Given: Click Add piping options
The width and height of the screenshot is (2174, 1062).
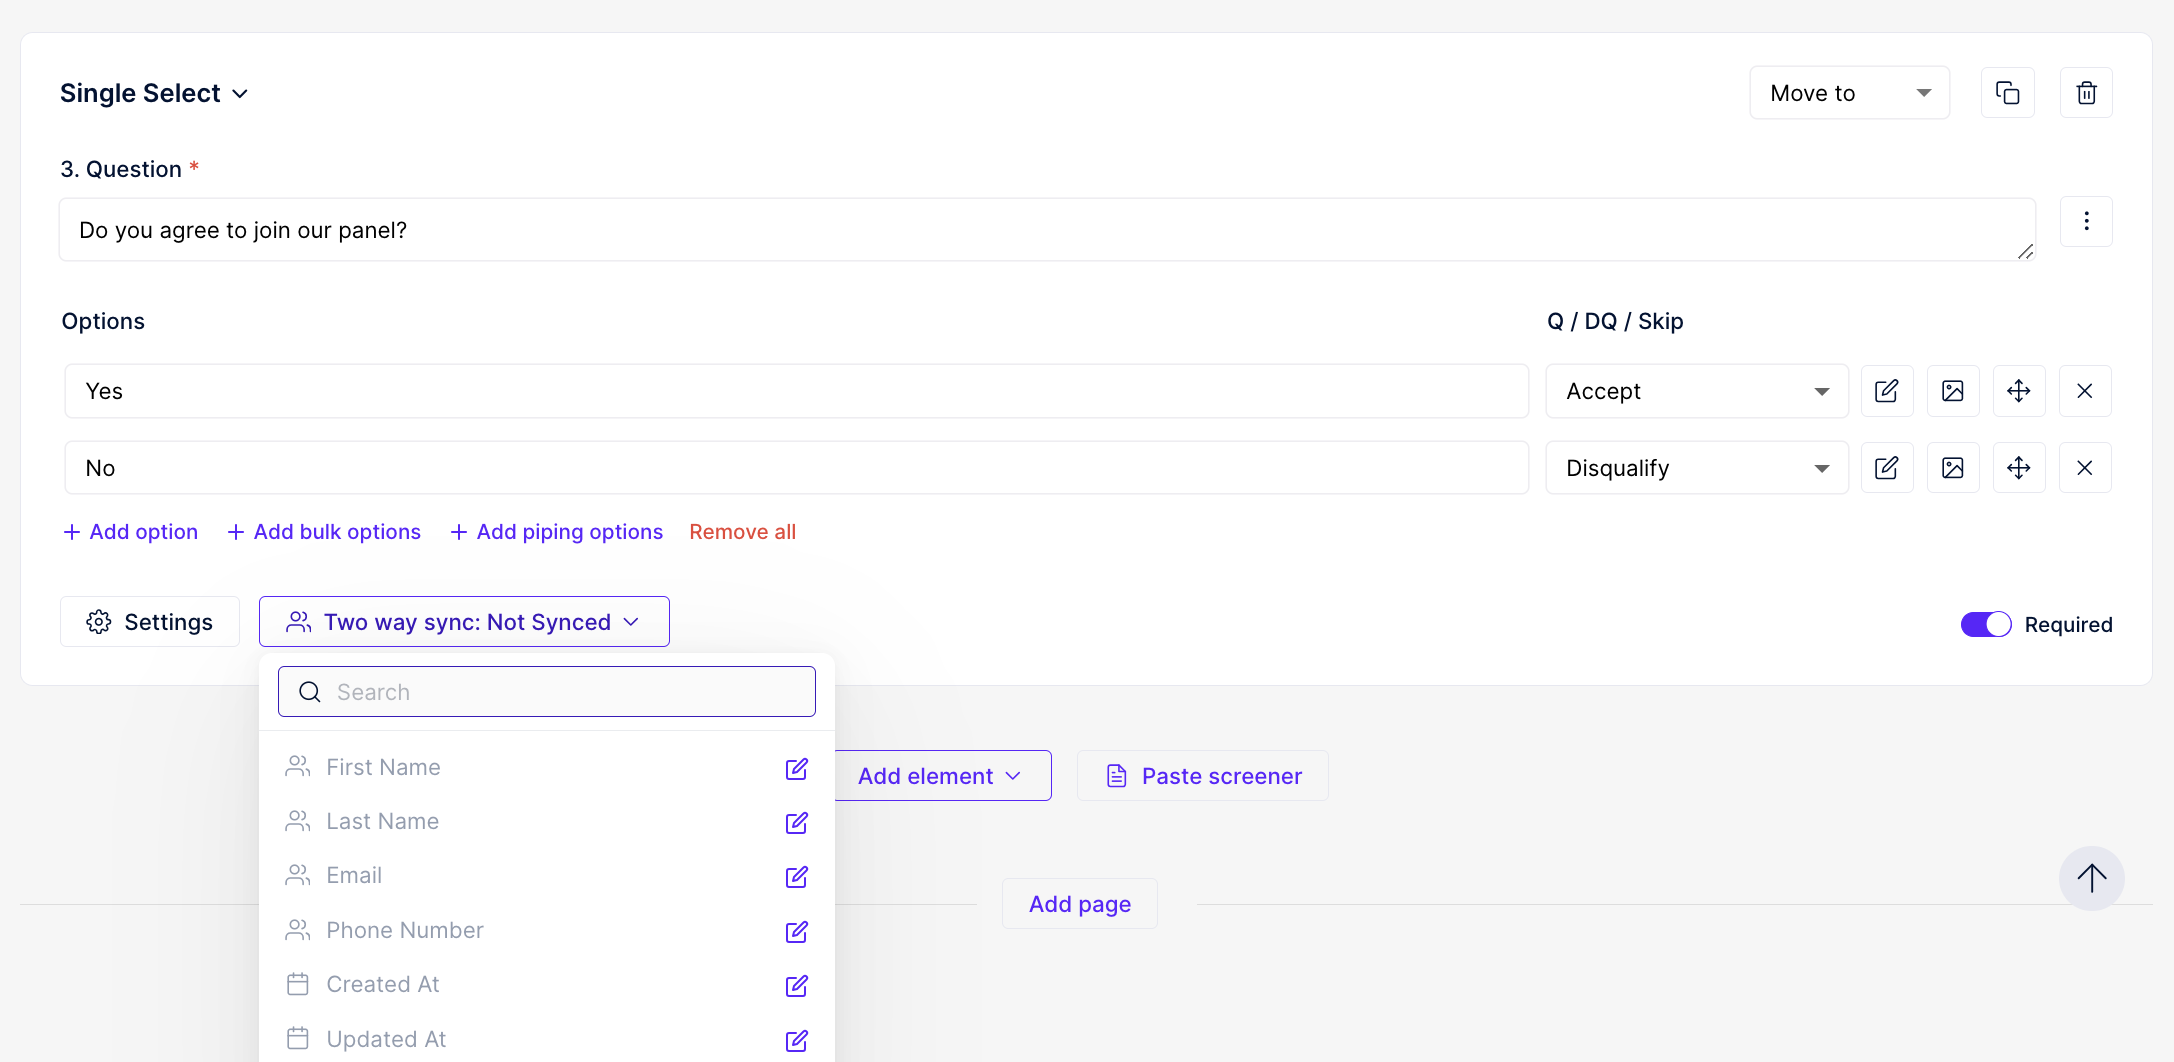Looking at the screenshot, I should click(x=557, y=532).
